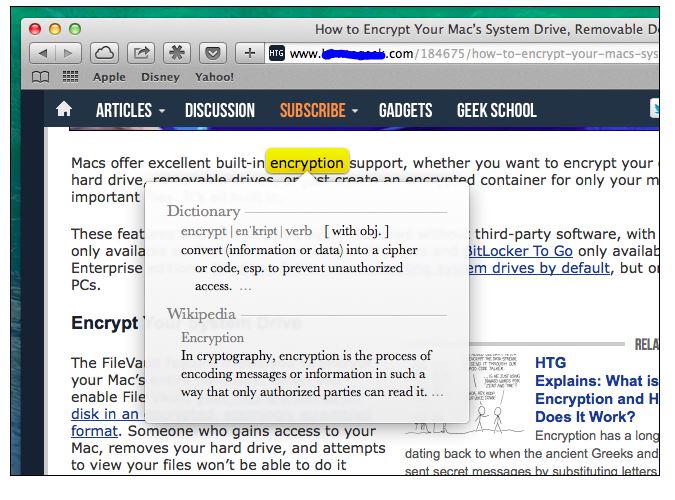Open the BitLocker To Go link
The width and height of the screenshot is (675, 500).
519,251
